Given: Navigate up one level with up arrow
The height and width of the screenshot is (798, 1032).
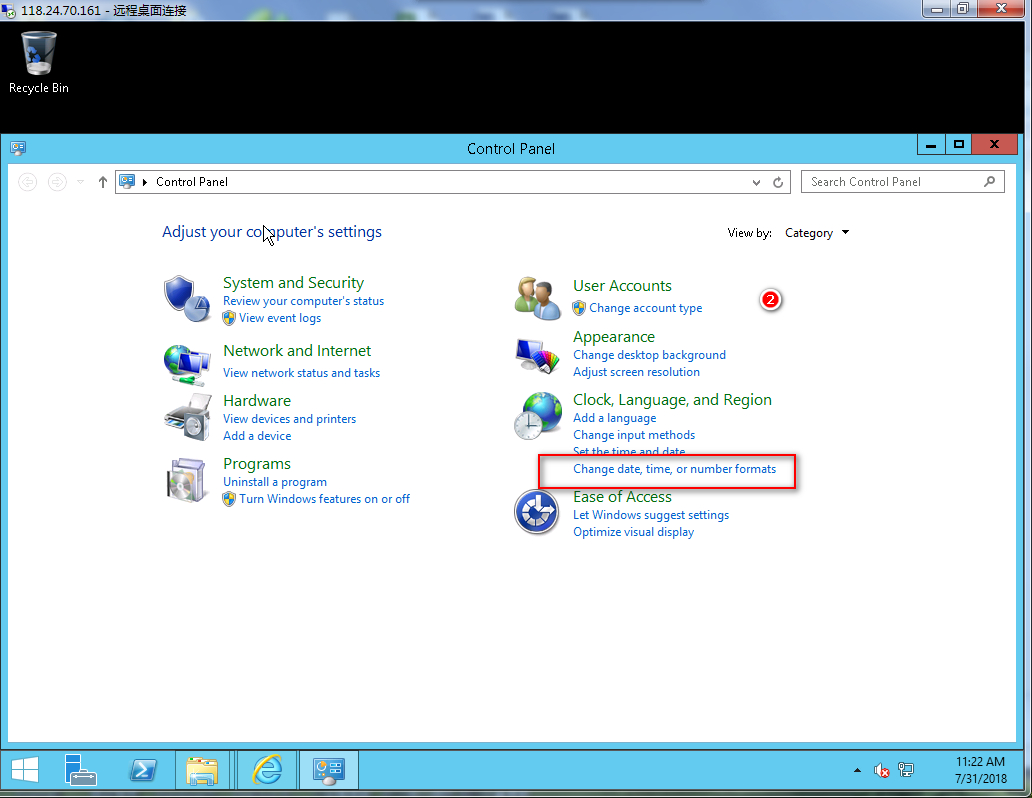Looking at the screenshot, I should 103,182.
